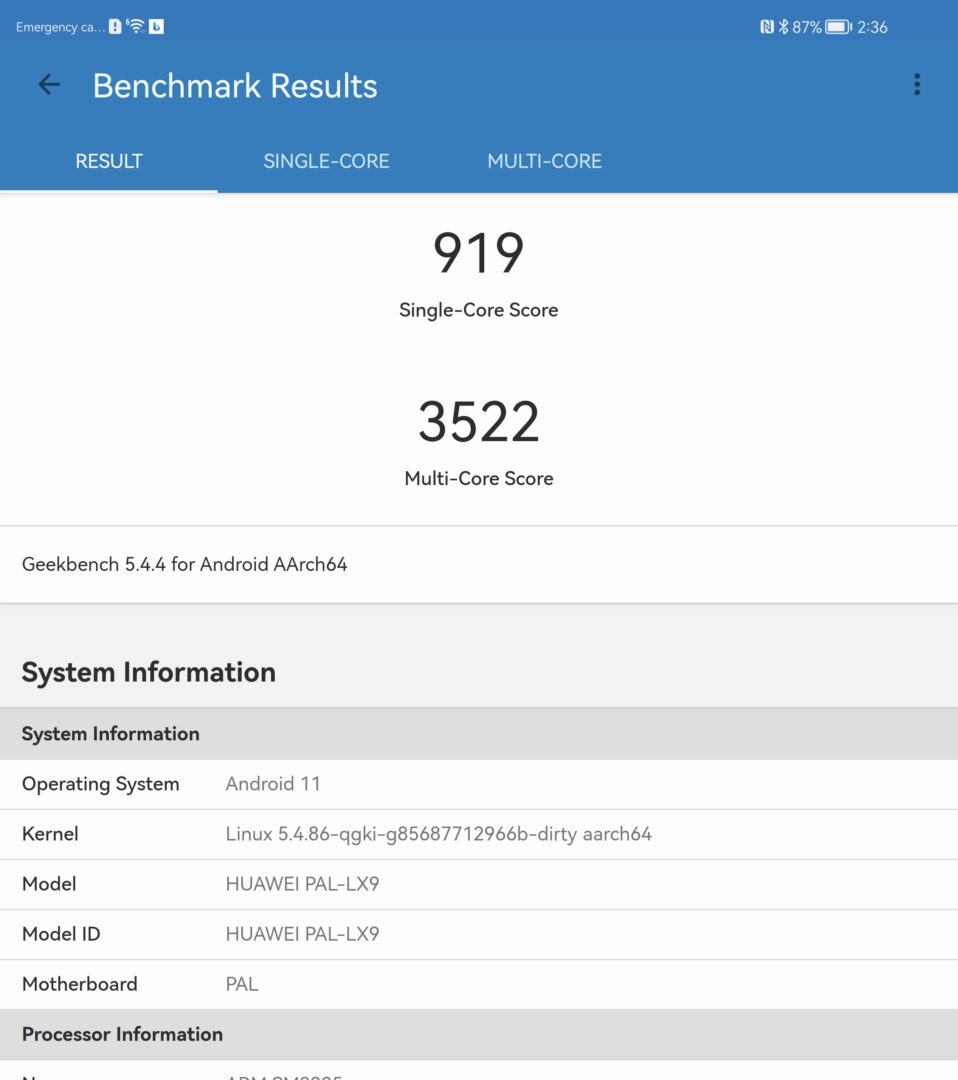Tap the large System Information heading
Image resolution: width=958 pixels, height=1080 pixels.
point(149,672)
